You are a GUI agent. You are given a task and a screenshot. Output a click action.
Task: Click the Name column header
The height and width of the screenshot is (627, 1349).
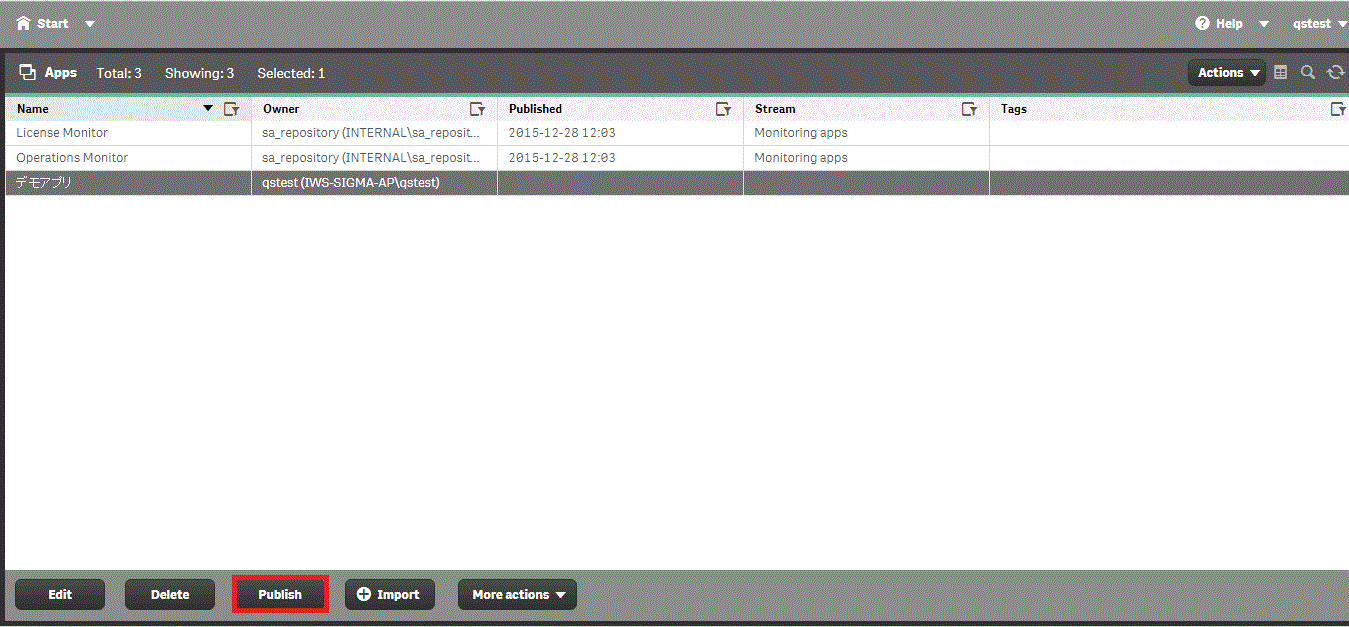128,109
